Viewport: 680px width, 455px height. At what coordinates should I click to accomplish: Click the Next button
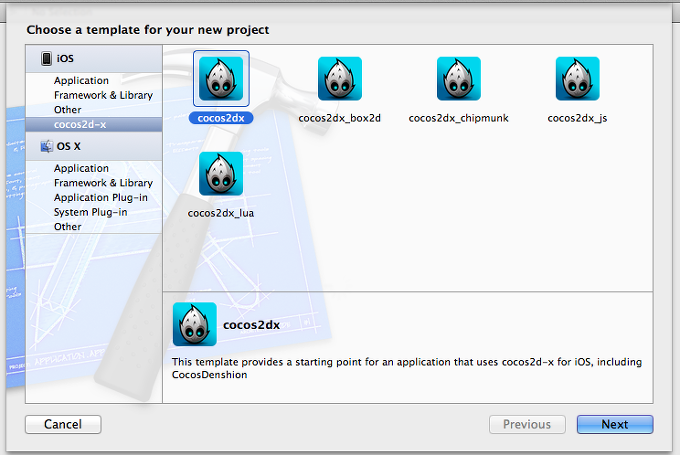point(615,424)
